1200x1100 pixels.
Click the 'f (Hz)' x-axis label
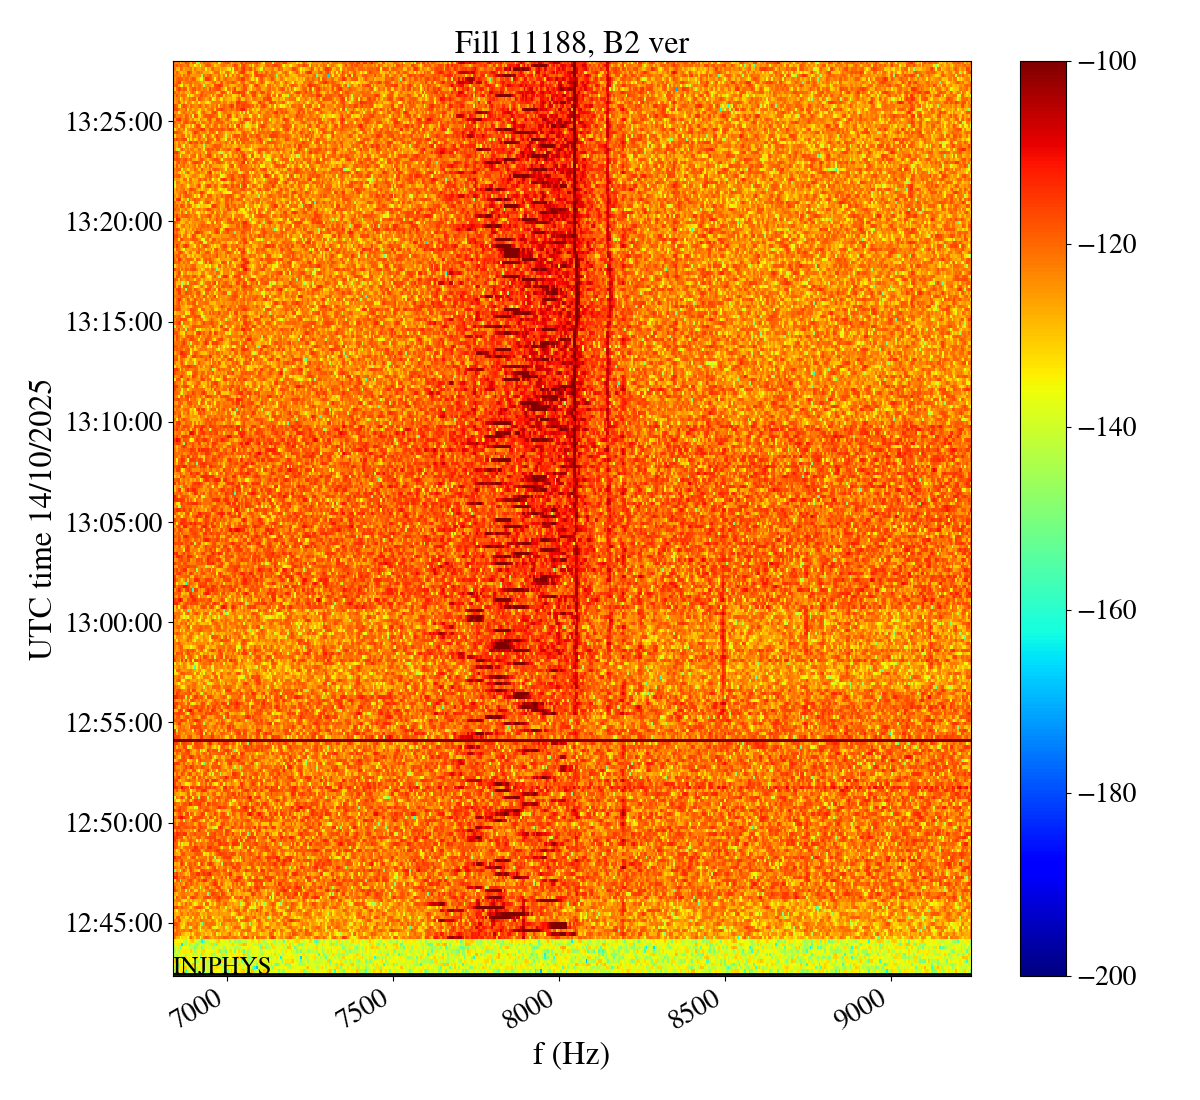tap(571, 1053)
